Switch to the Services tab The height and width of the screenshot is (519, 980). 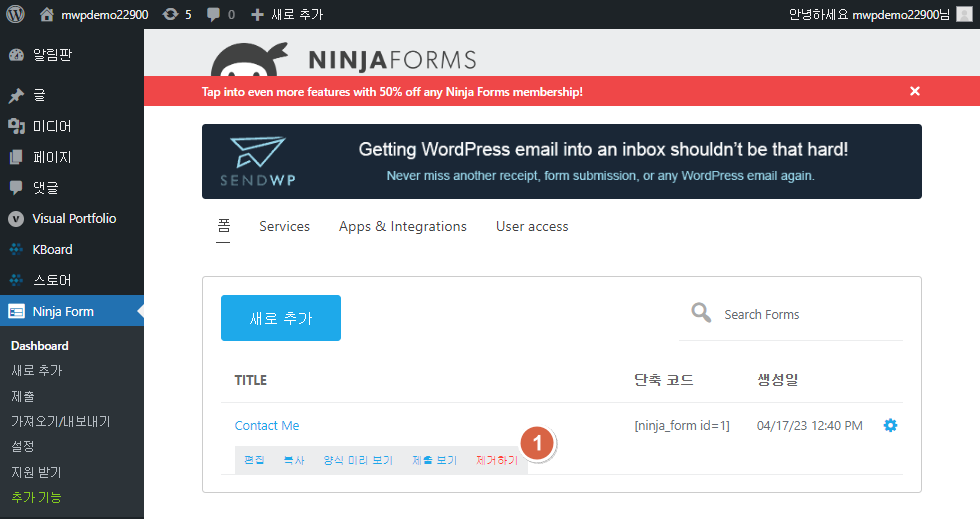click(284, 226)
